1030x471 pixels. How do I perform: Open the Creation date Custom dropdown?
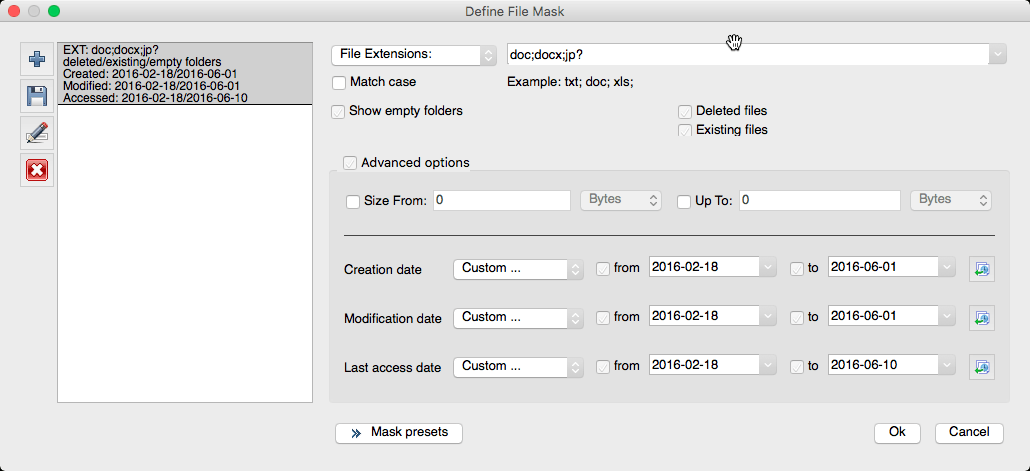[x=517, y=269]
